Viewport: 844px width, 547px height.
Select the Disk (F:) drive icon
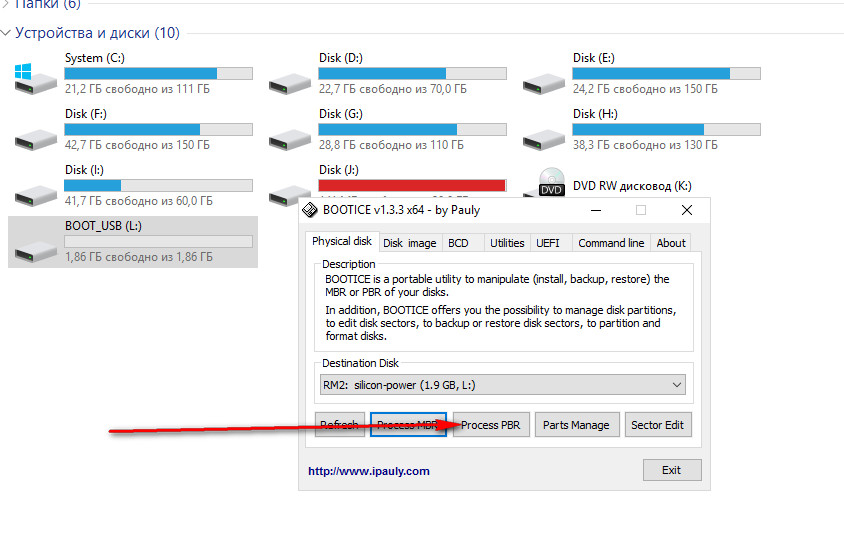click(x=35, y=135)
